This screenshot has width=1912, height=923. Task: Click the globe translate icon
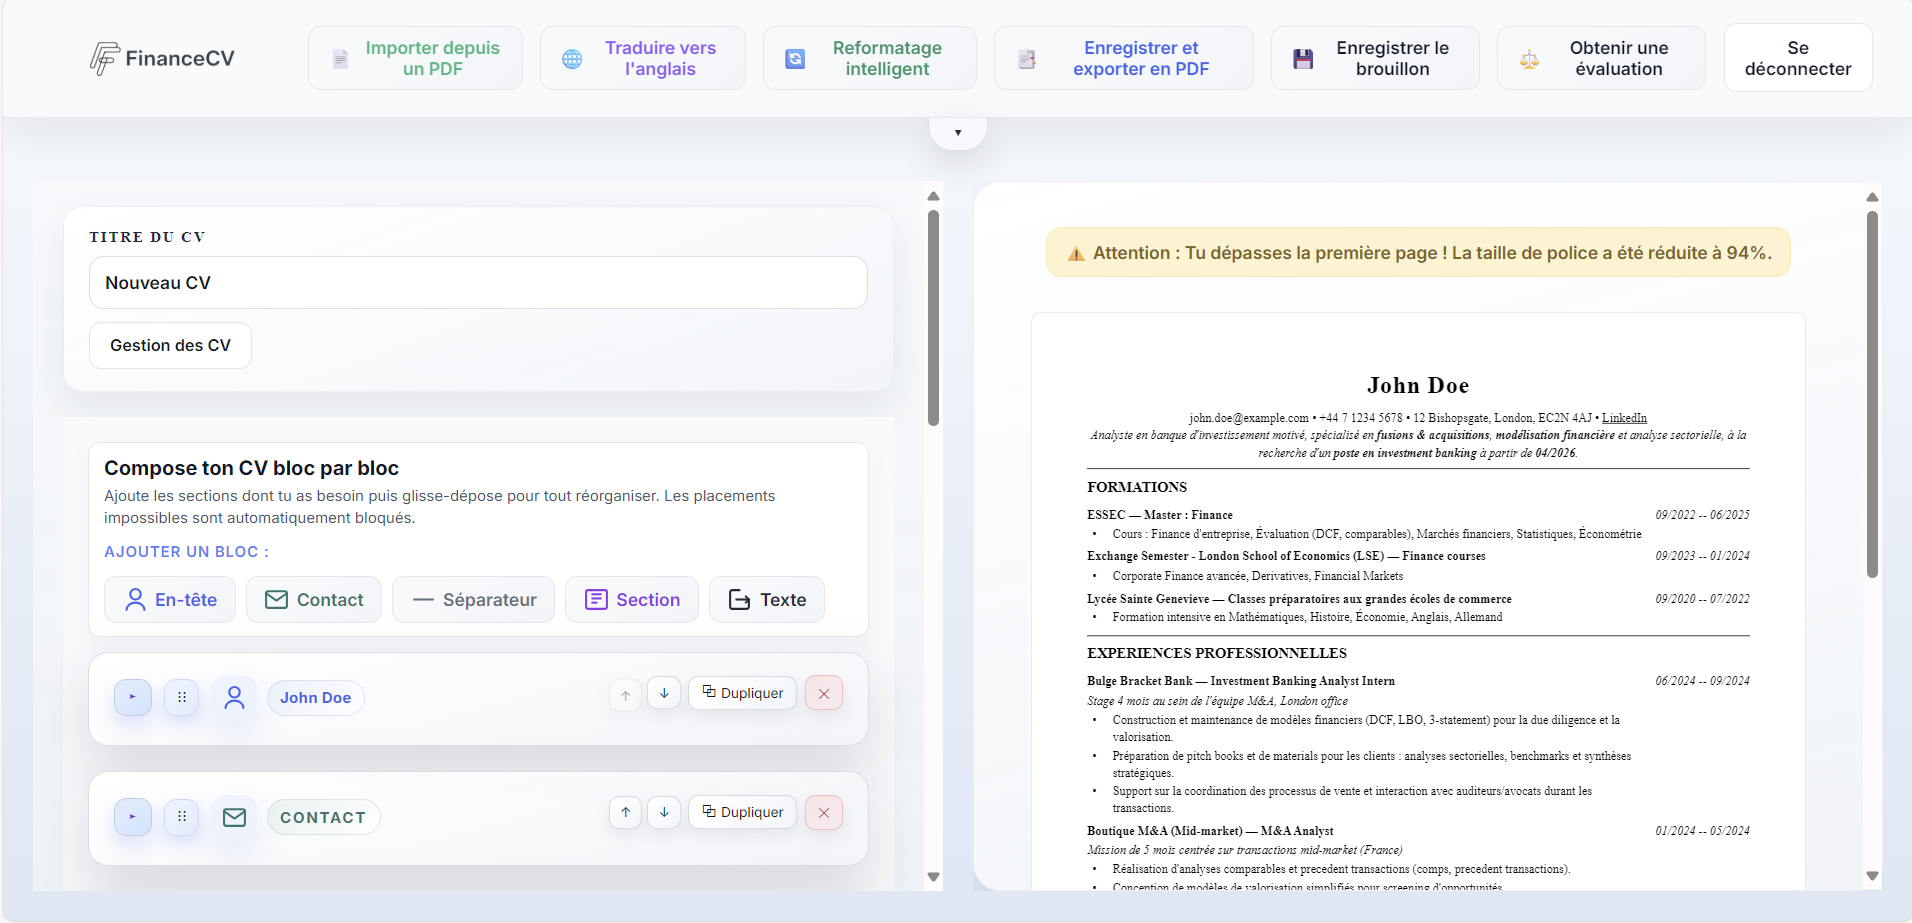click(572, 58)
